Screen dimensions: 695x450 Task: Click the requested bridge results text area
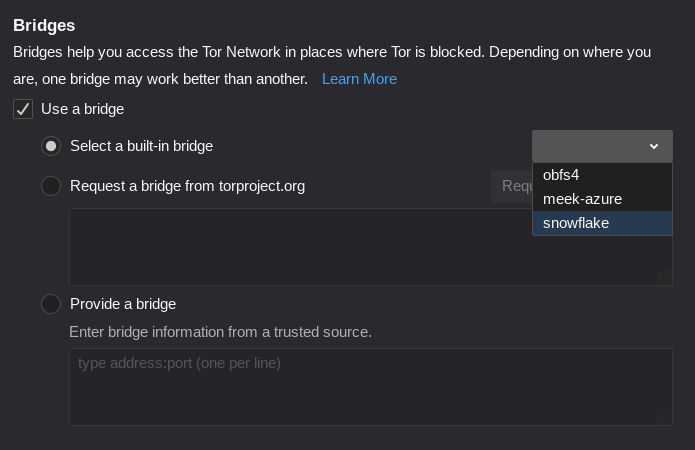coord(371,247)
